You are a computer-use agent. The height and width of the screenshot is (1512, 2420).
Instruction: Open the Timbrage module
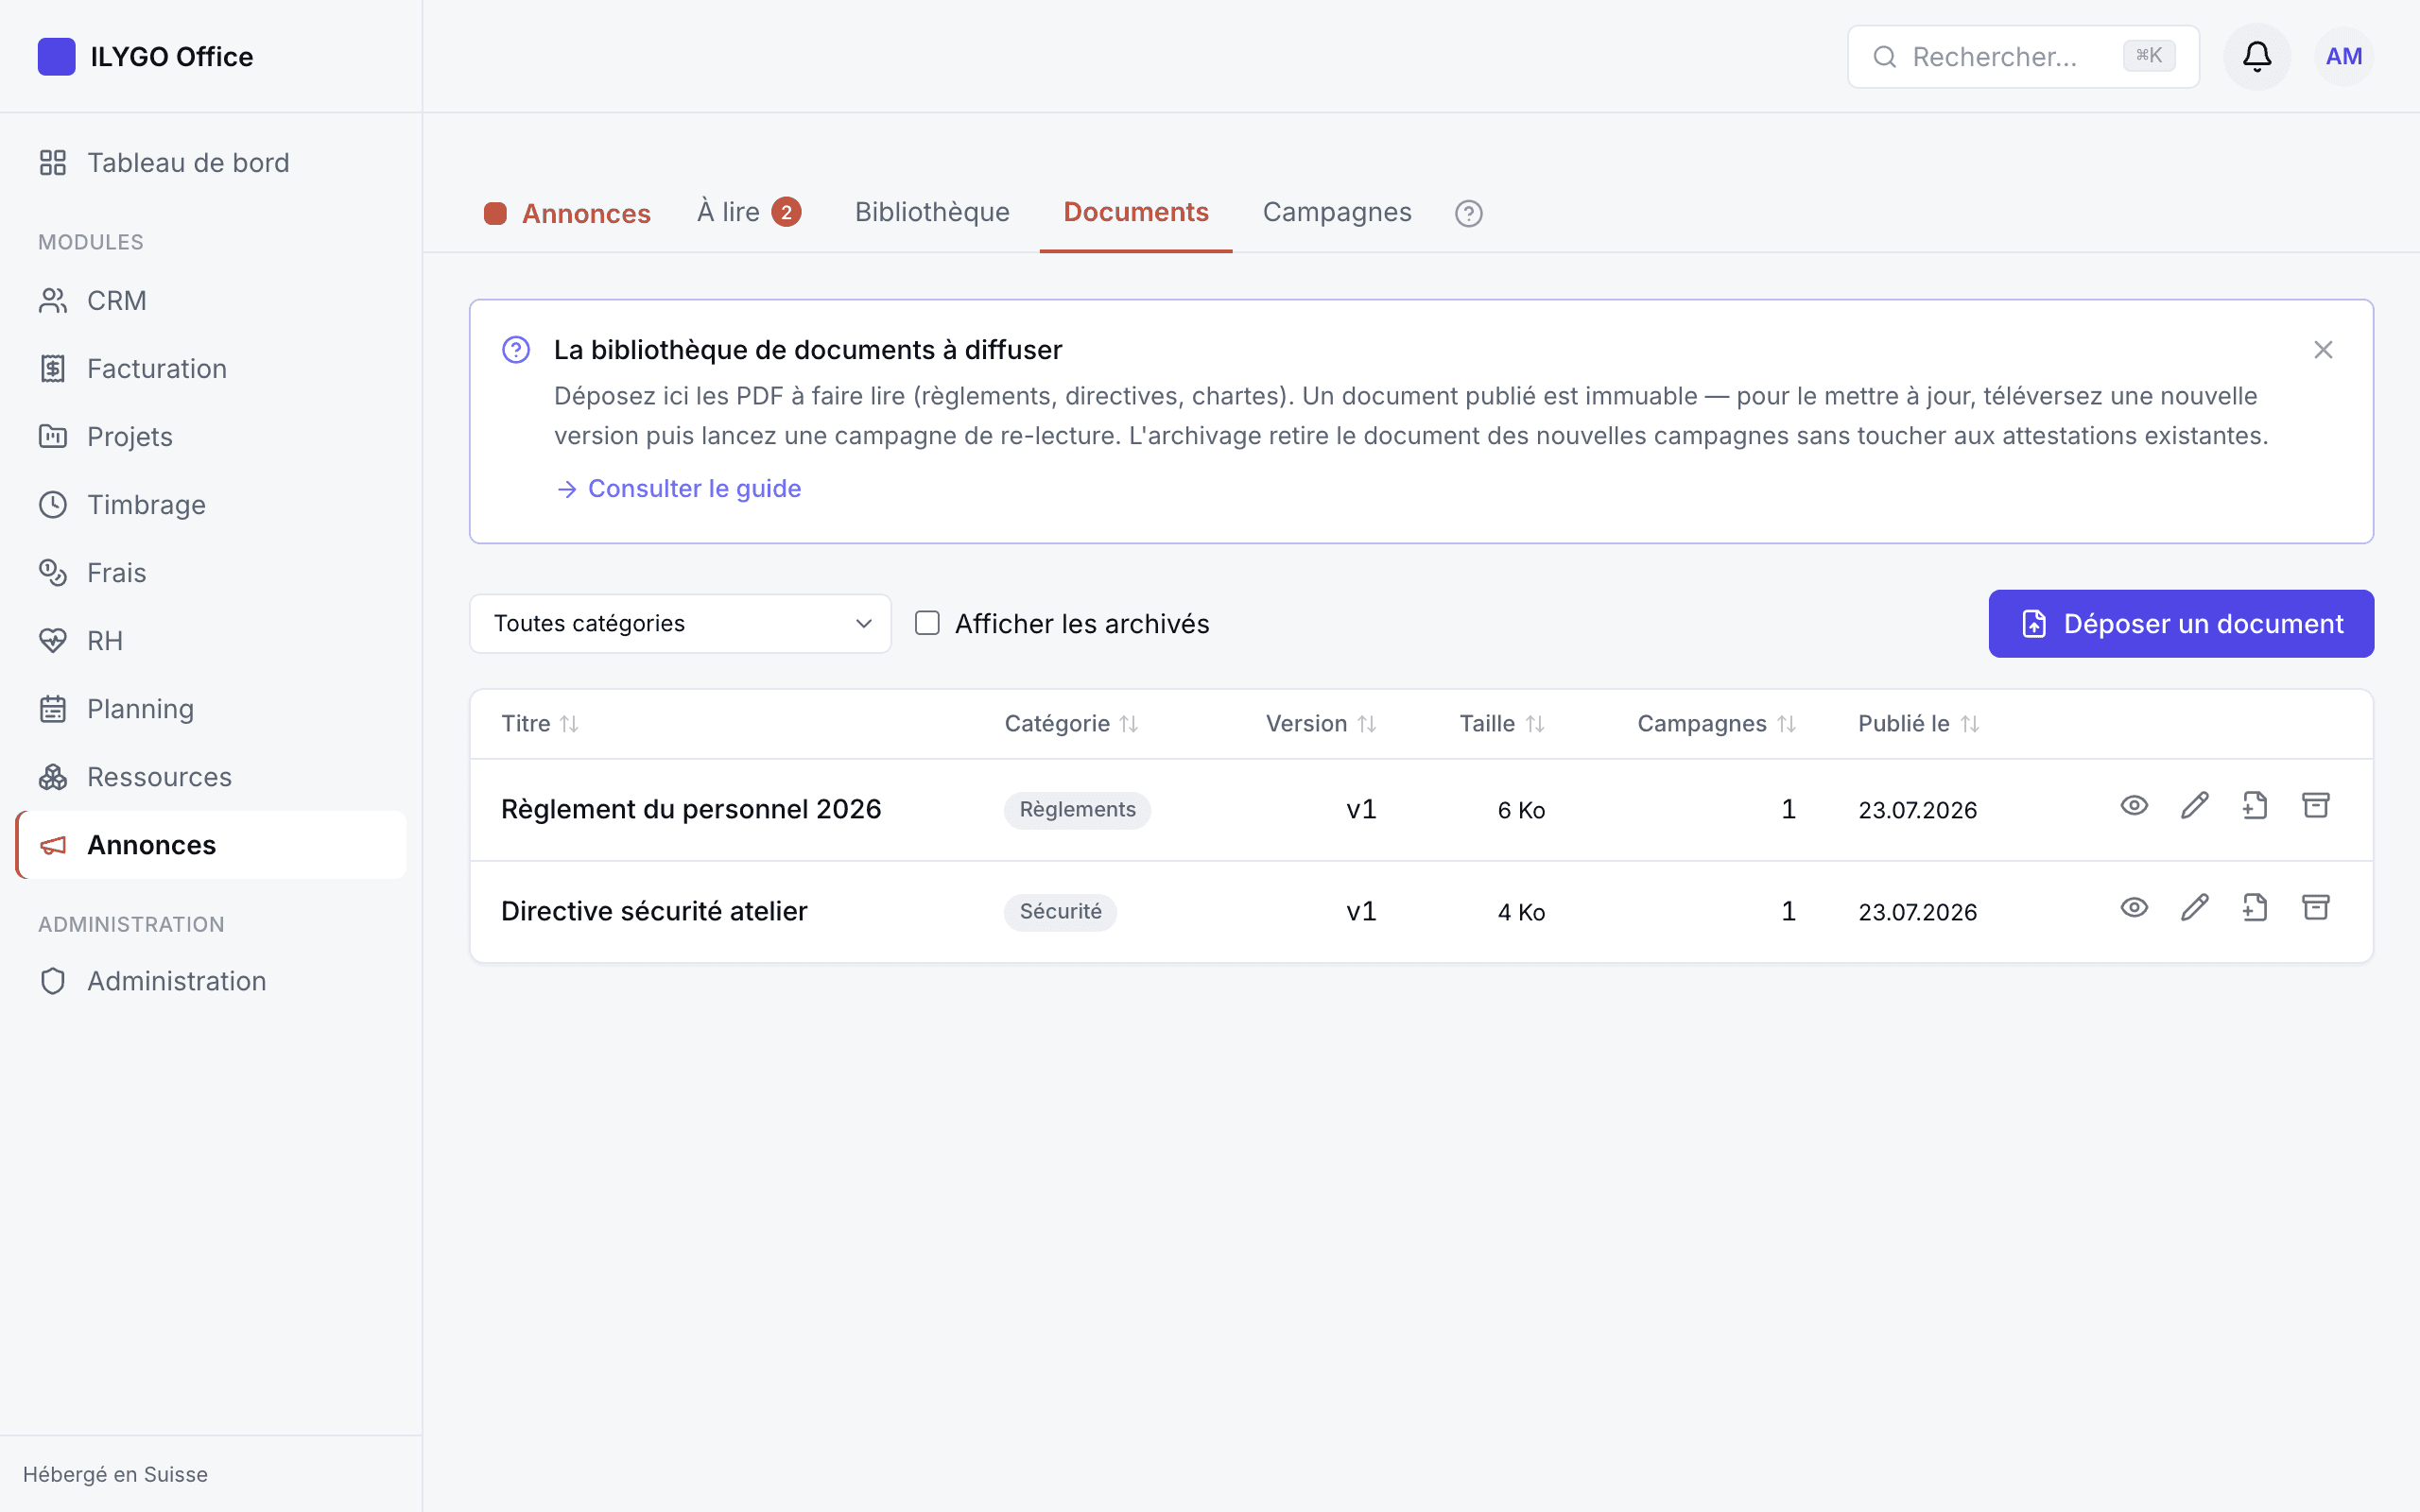[211, 505]
